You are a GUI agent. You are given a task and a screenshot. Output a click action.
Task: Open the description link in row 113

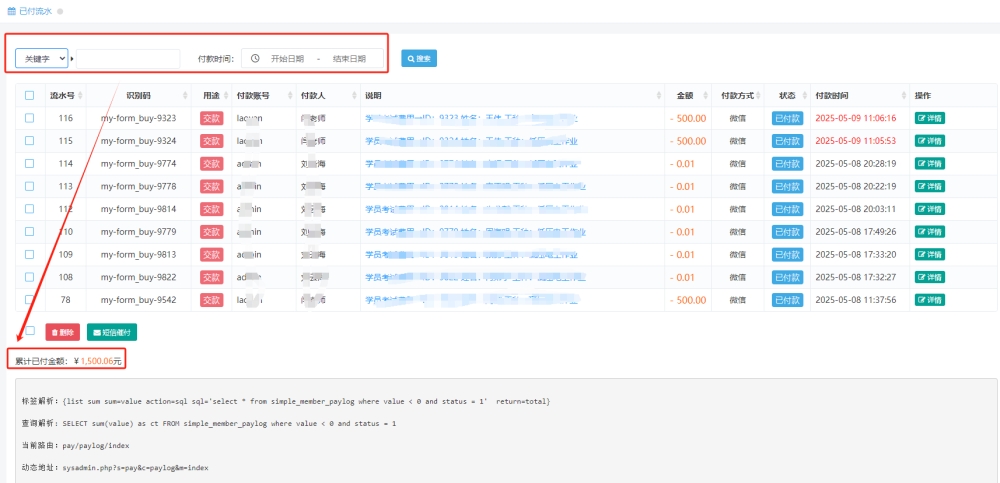point(475,186)
